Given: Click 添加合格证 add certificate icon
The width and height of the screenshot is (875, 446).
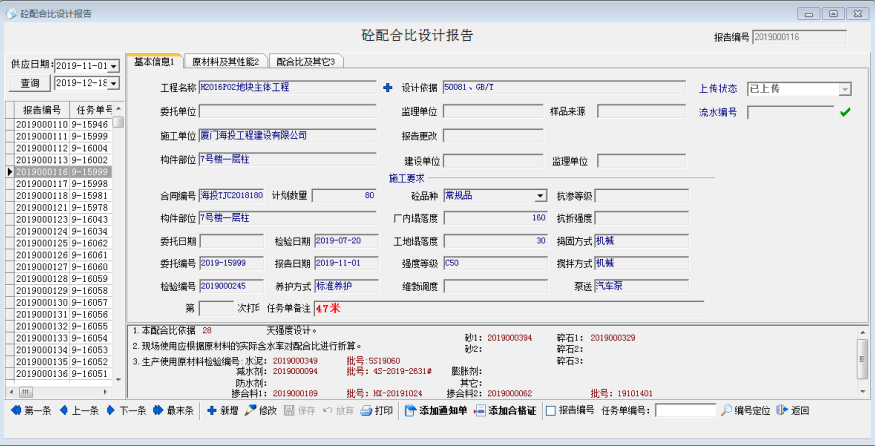Looking at the screenshot, I should click(480, 411).
